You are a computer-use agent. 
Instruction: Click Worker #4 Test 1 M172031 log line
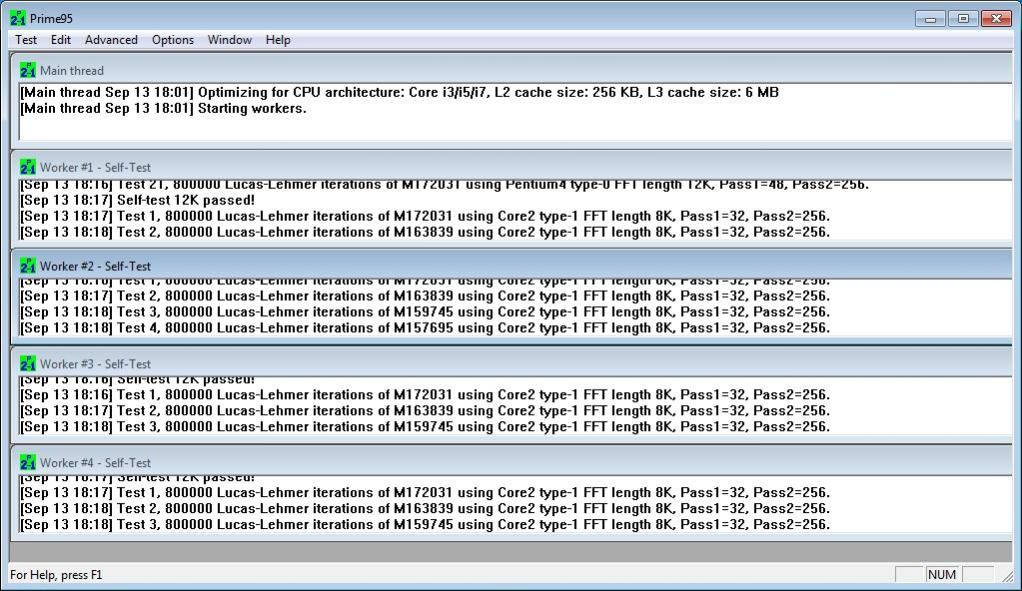[x=425, y=493]
